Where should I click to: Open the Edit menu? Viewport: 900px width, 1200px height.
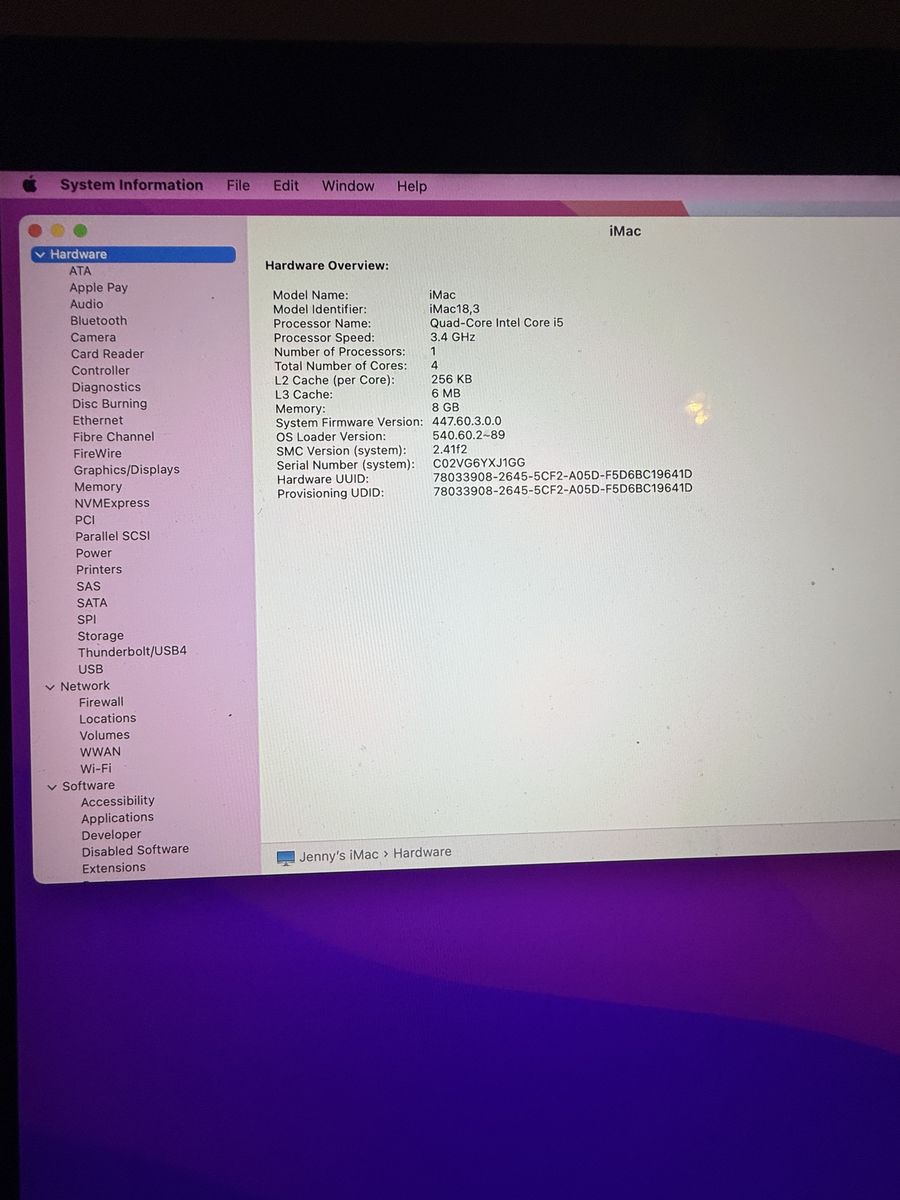coord(286,185)
